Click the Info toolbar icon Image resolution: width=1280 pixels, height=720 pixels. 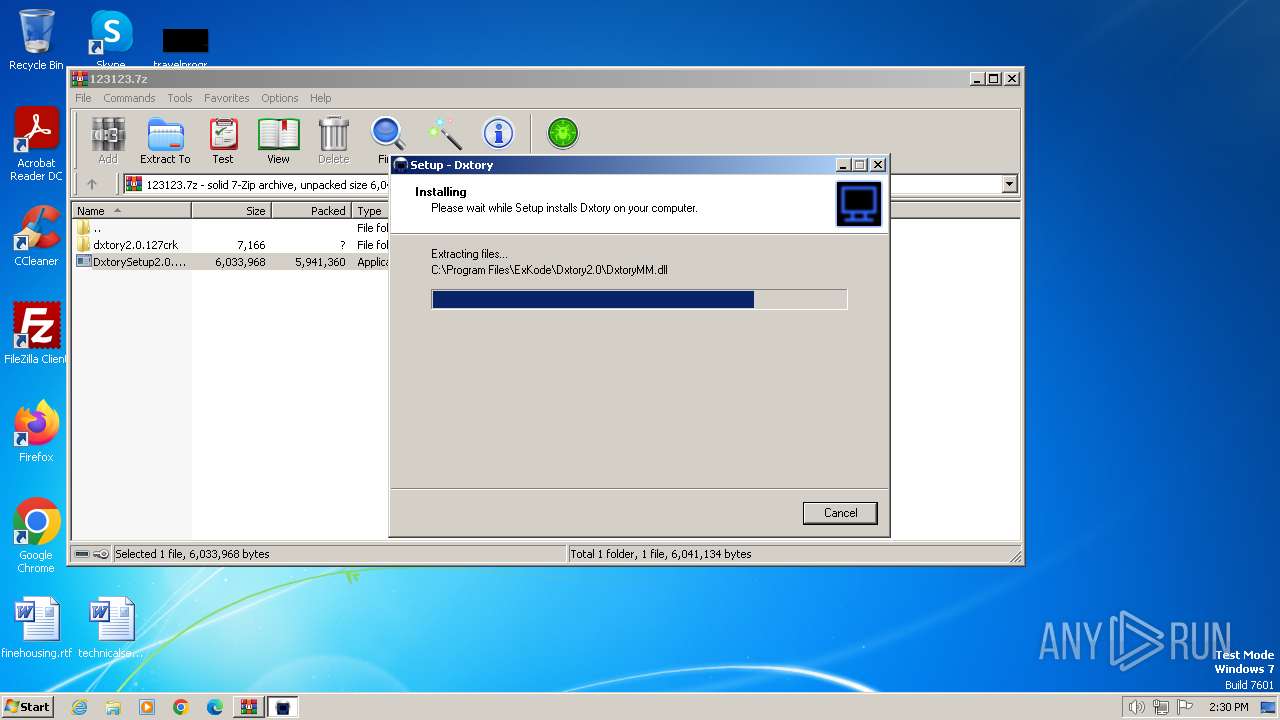498,134
